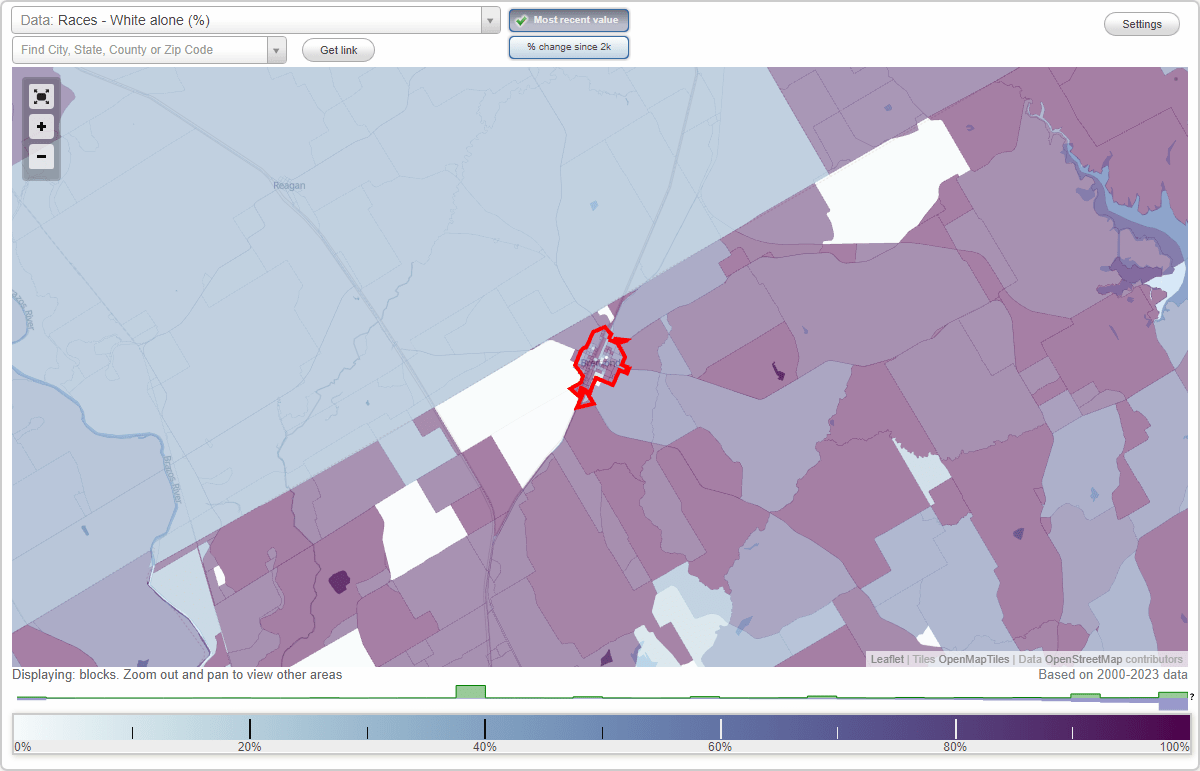The width and height of the screenshot is (1200, 771).
Task: Enable the Most recent value display mode
Action: coord(568,20)
